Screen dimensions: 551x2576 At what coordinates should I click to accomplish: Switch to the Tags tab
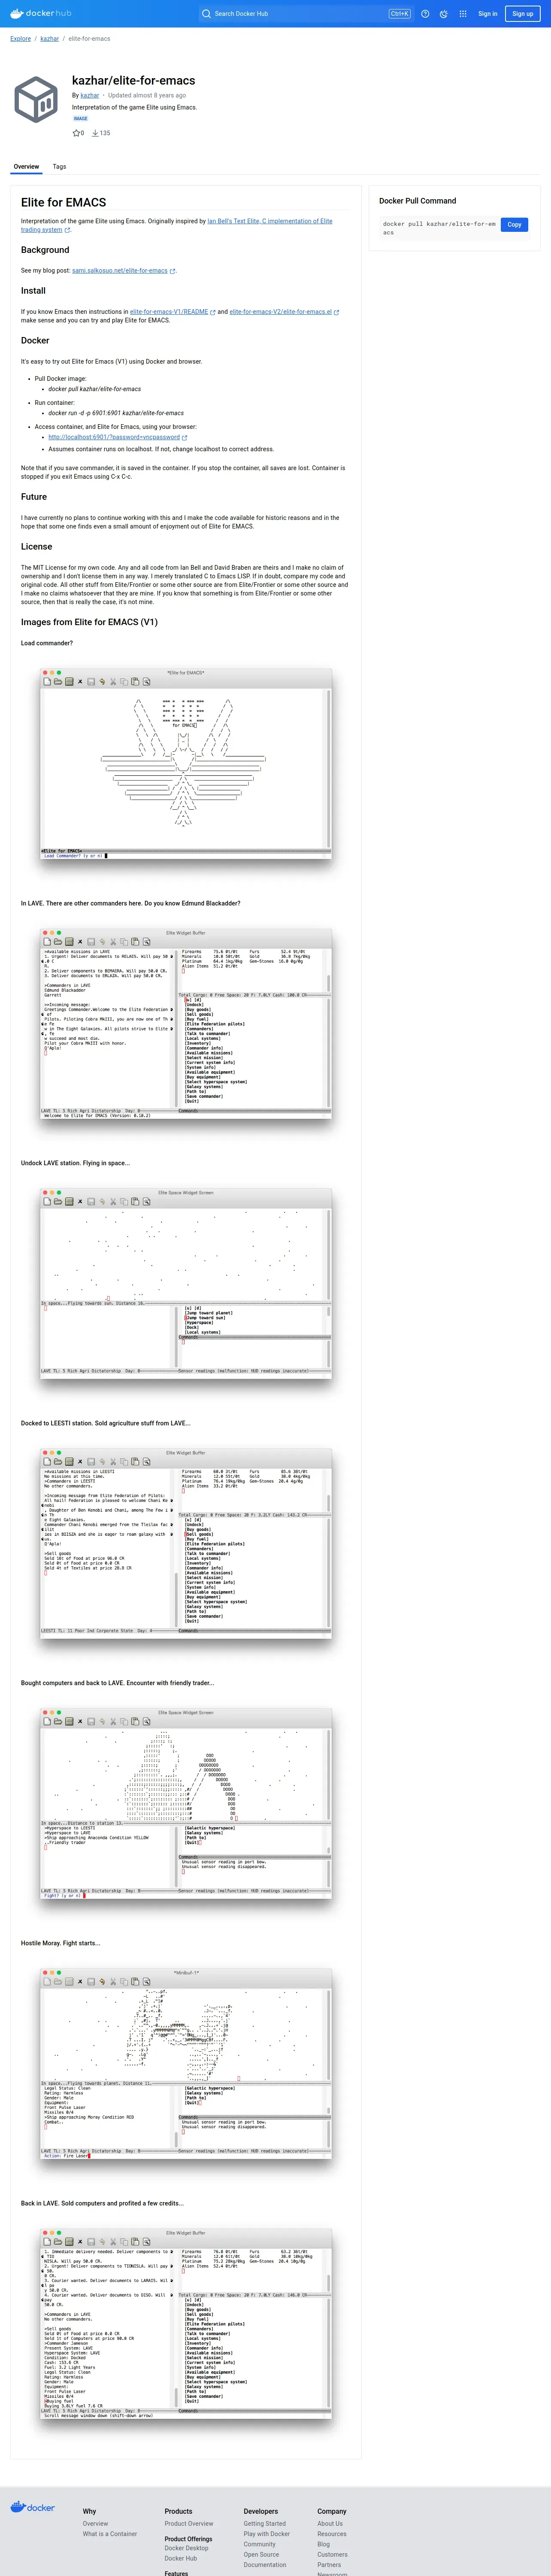pyautogui.click(x=59, y=167)
